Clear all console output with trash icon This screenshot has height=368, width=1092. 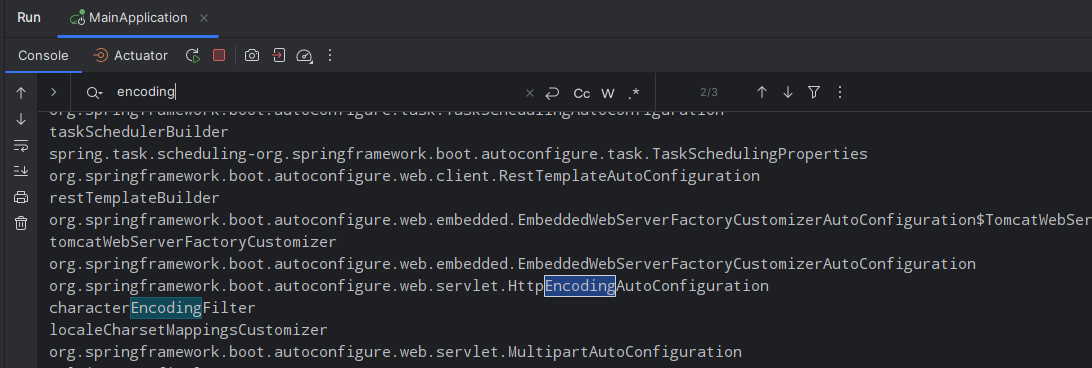pyautogui.click(x=21, y=223)
